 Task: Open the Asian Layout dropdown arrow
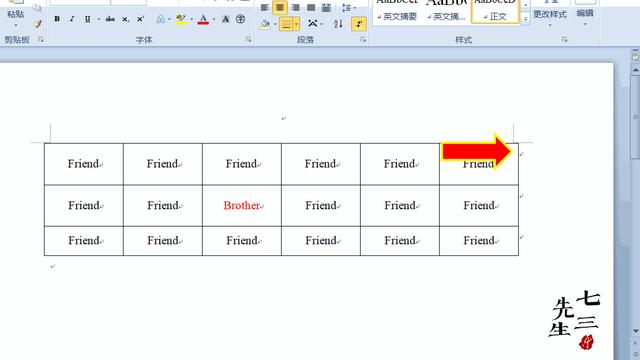point(322,24)
